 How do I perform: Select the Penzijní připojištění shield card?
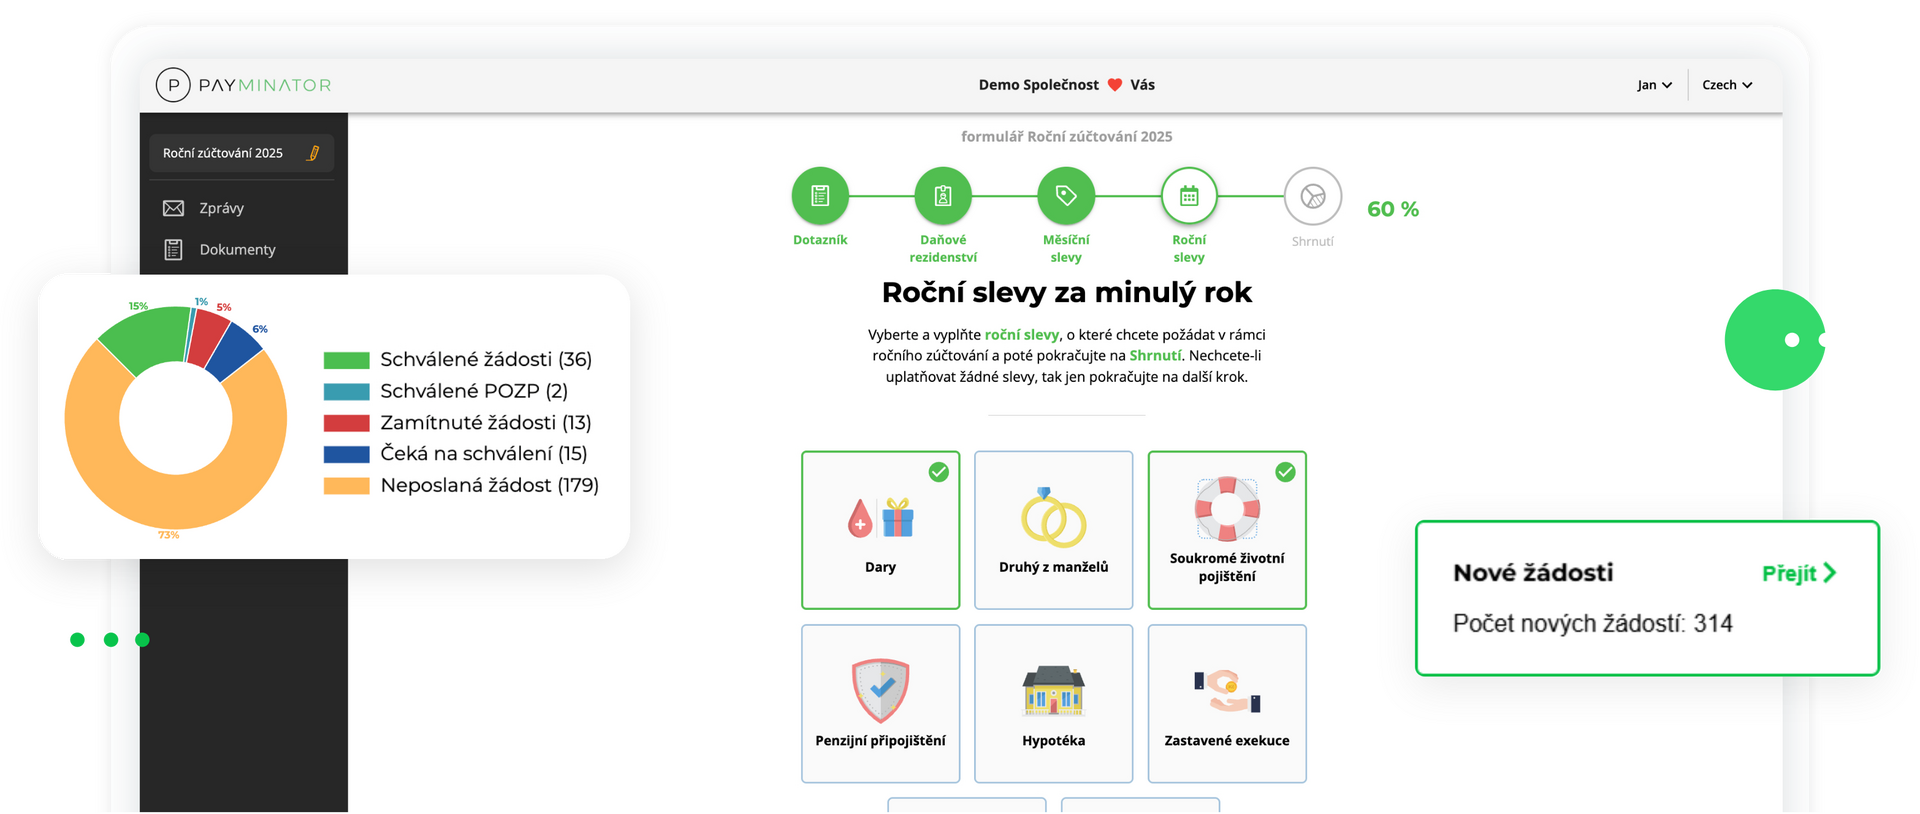coord(880,704)
